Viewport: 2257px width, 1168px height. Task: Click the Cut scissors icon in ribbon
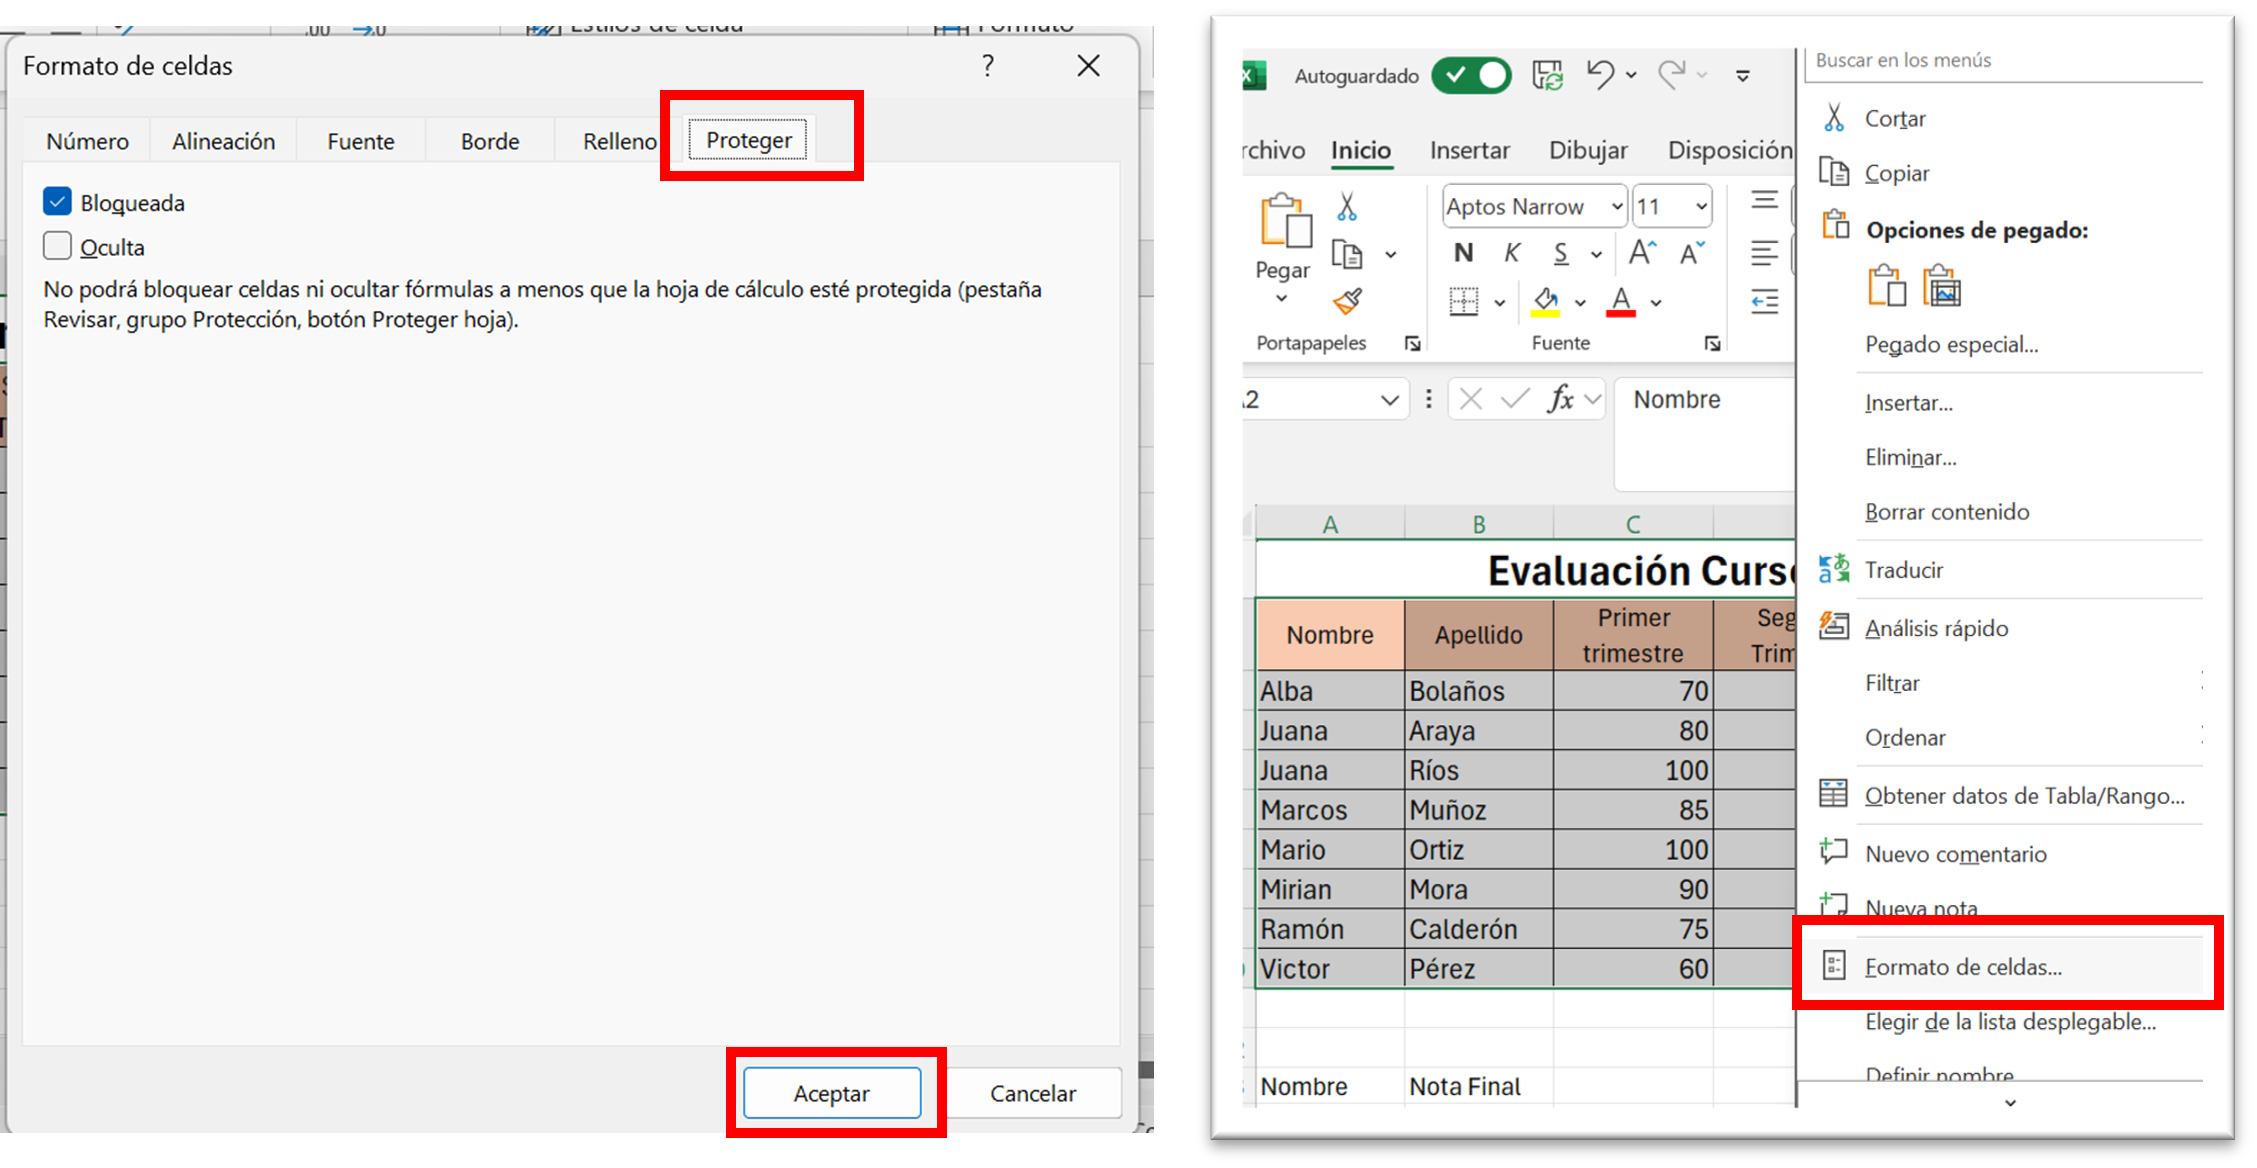(x=1347, y=207)
